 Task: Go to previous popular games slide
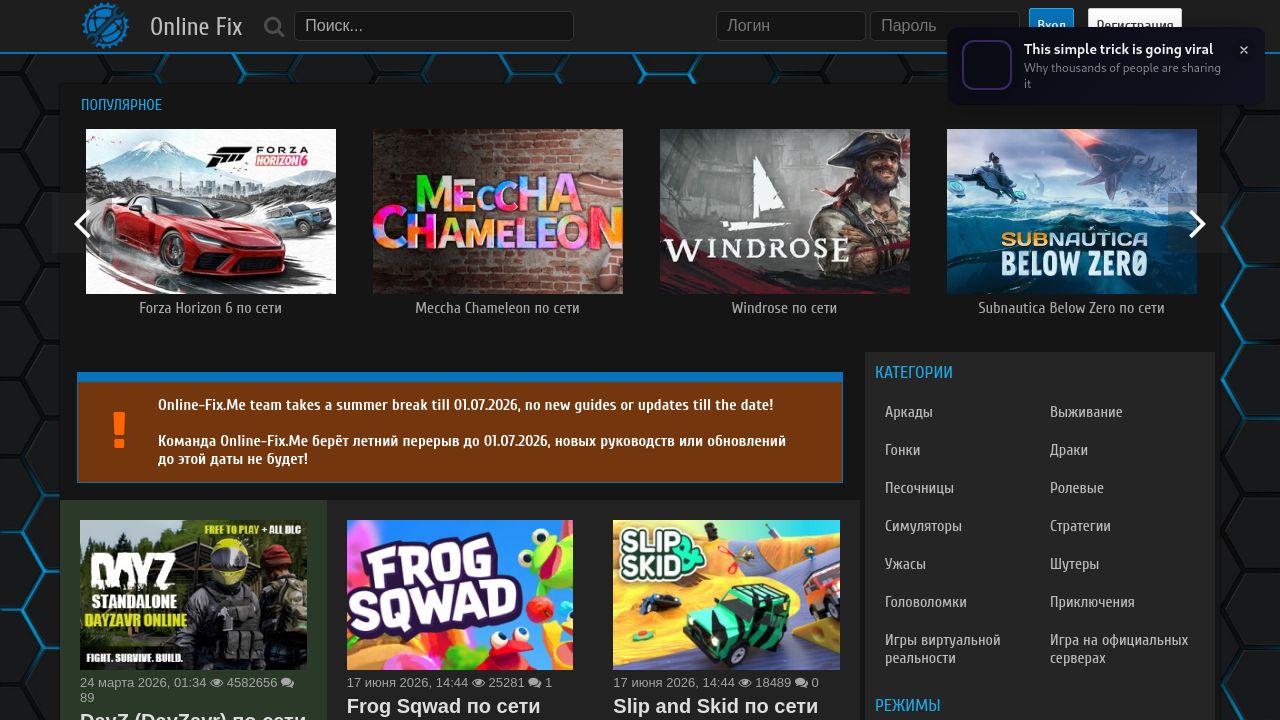82,224
